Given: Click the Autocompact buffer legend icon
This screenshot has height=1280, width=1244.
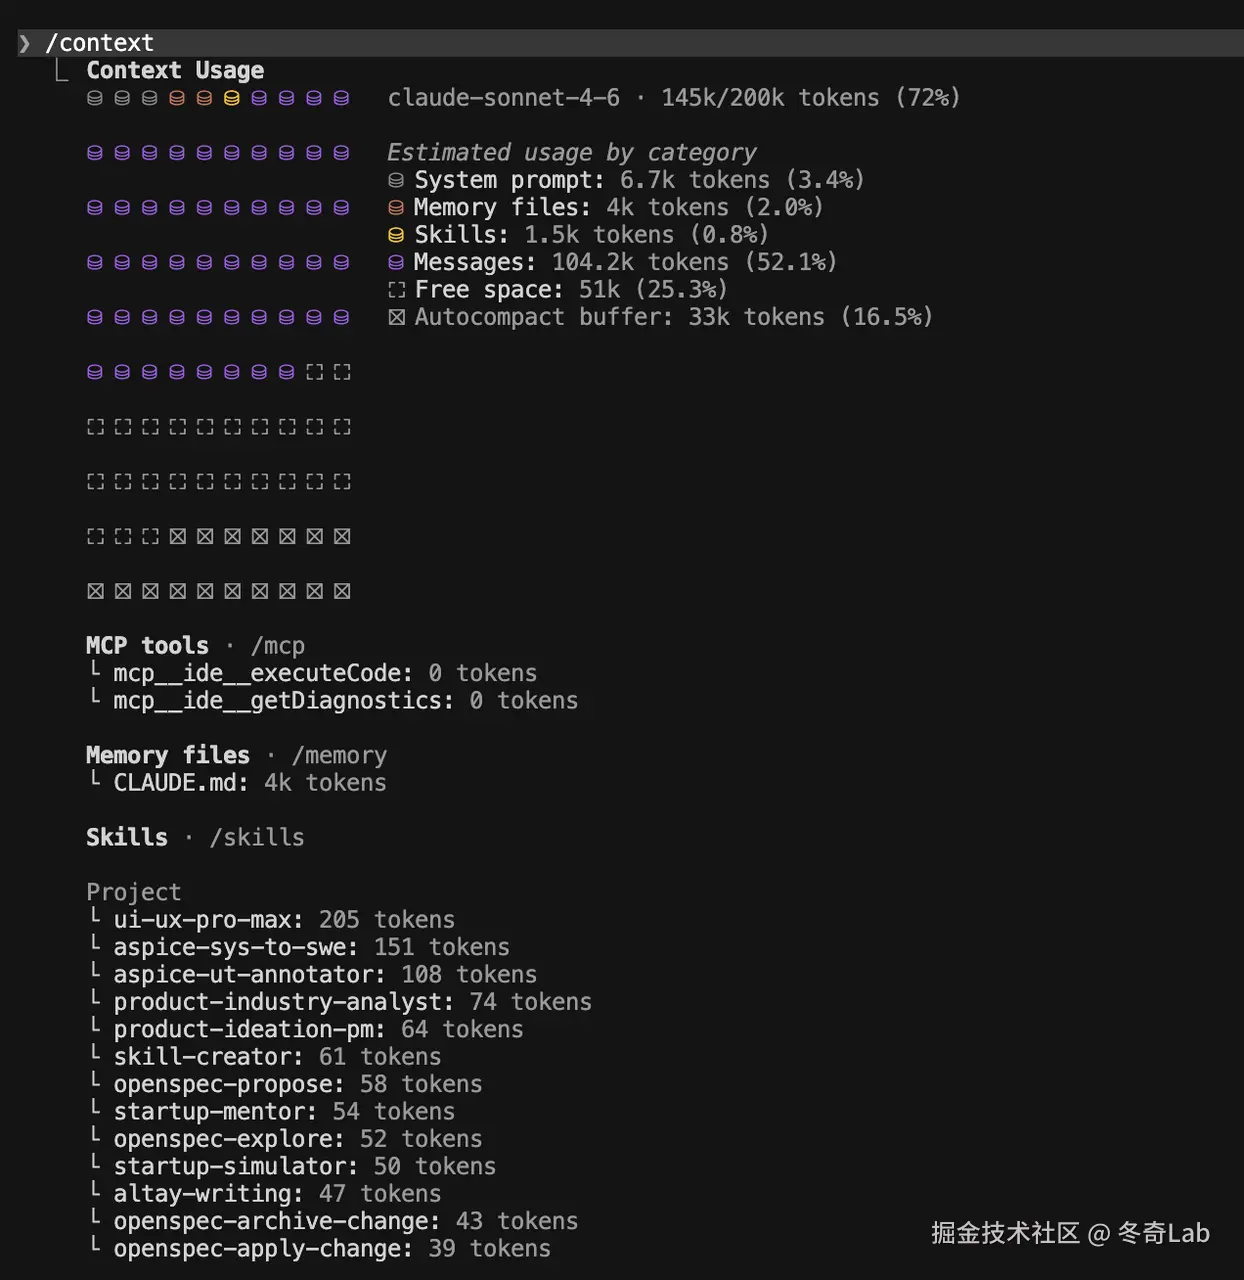Looking at the screenshot, I should click(x=396, y=318).
